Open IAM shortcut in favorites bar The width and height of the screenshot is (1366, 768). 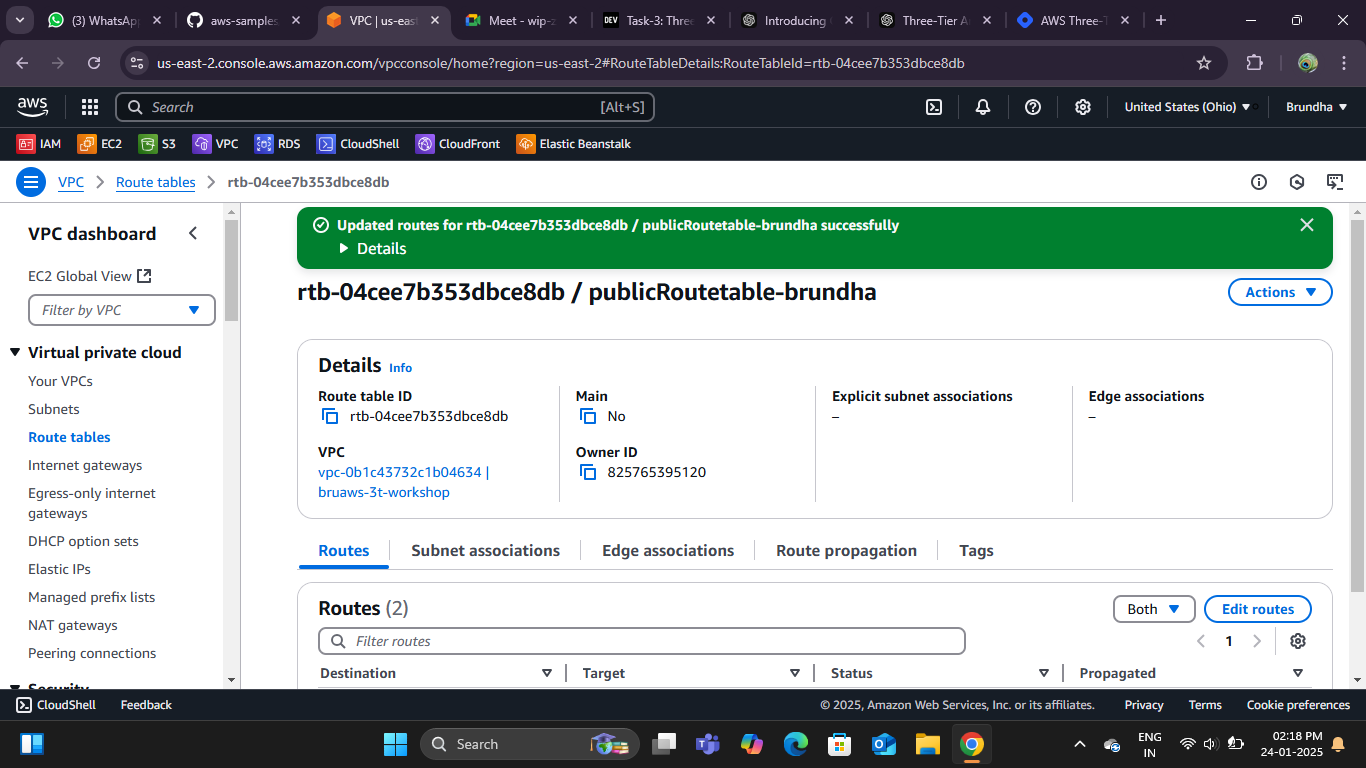click(x=39, y=144)
